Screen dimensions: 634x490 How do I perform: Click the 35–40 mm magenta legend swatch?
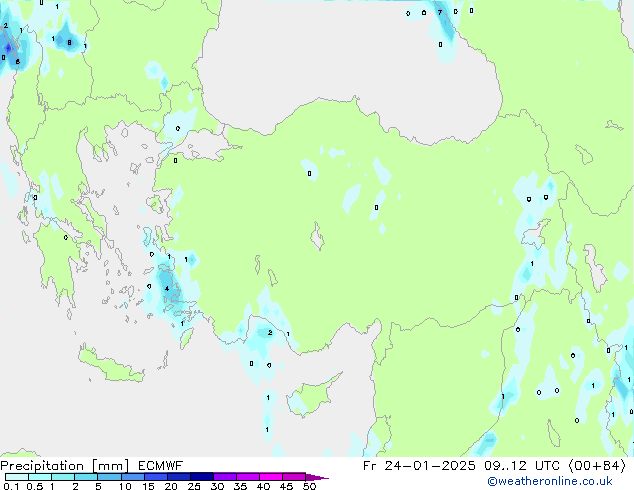click(247, 477)
